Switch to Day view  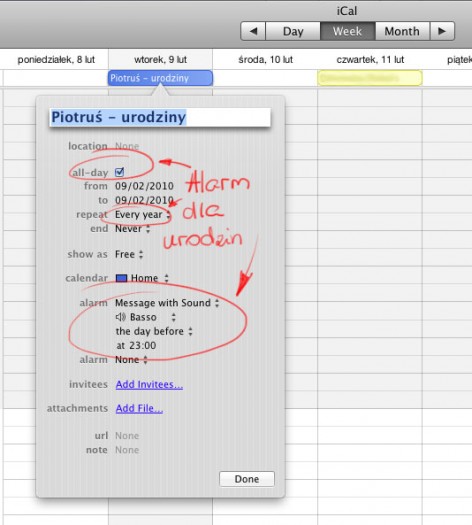pyautogui.click(x=293, y=31)
